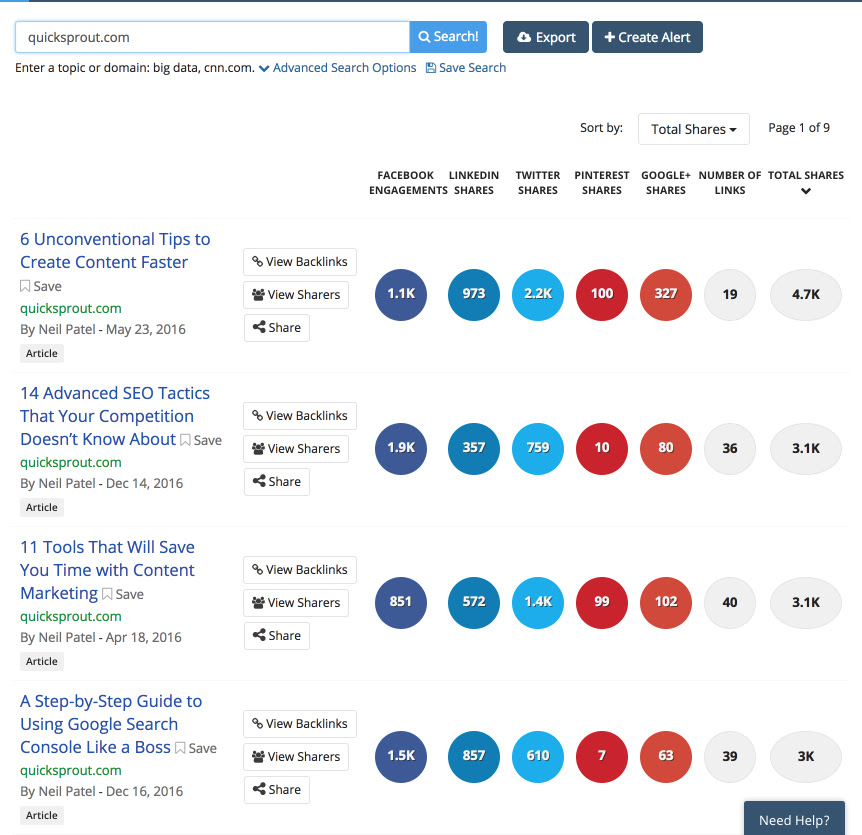Click the Facebook Engagements column header

pos(408,183)
